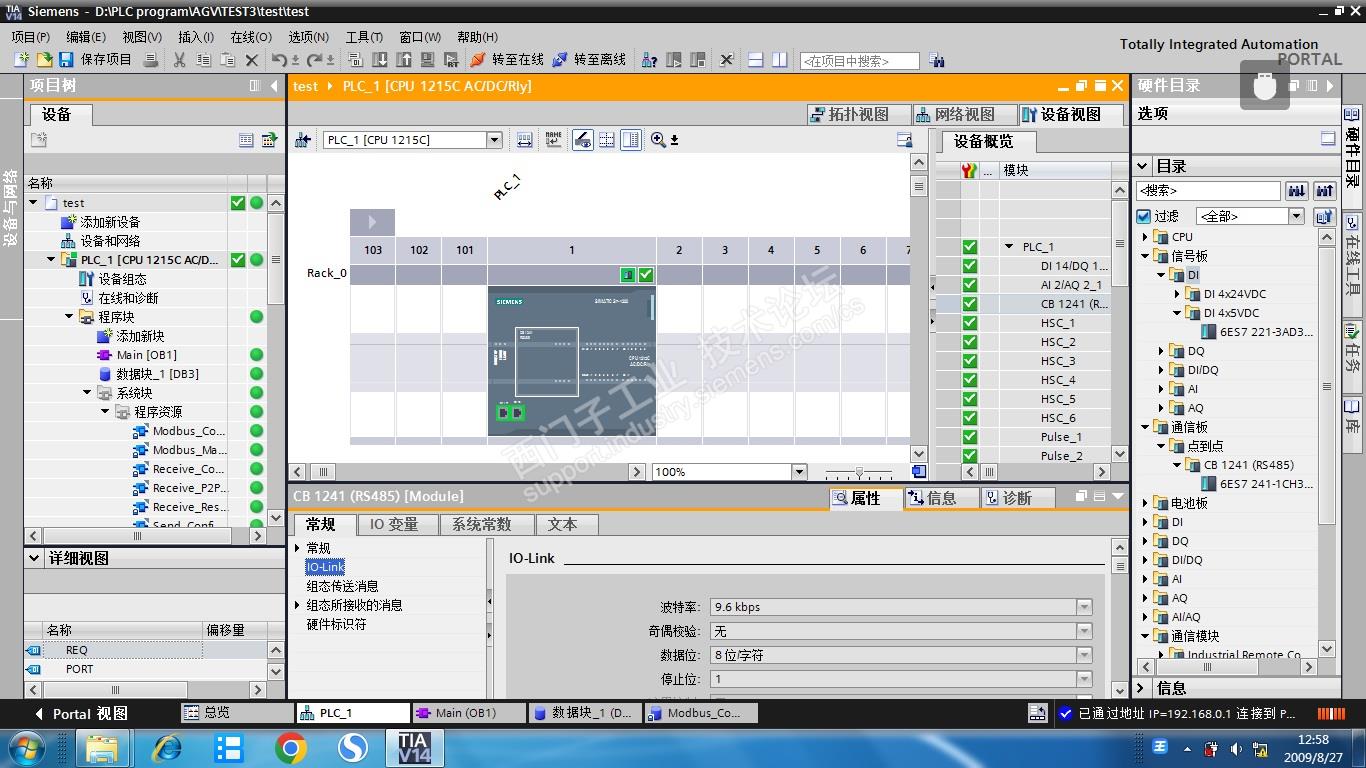Click the download to device icon
1366x768 pixels.
coord(381,60)
